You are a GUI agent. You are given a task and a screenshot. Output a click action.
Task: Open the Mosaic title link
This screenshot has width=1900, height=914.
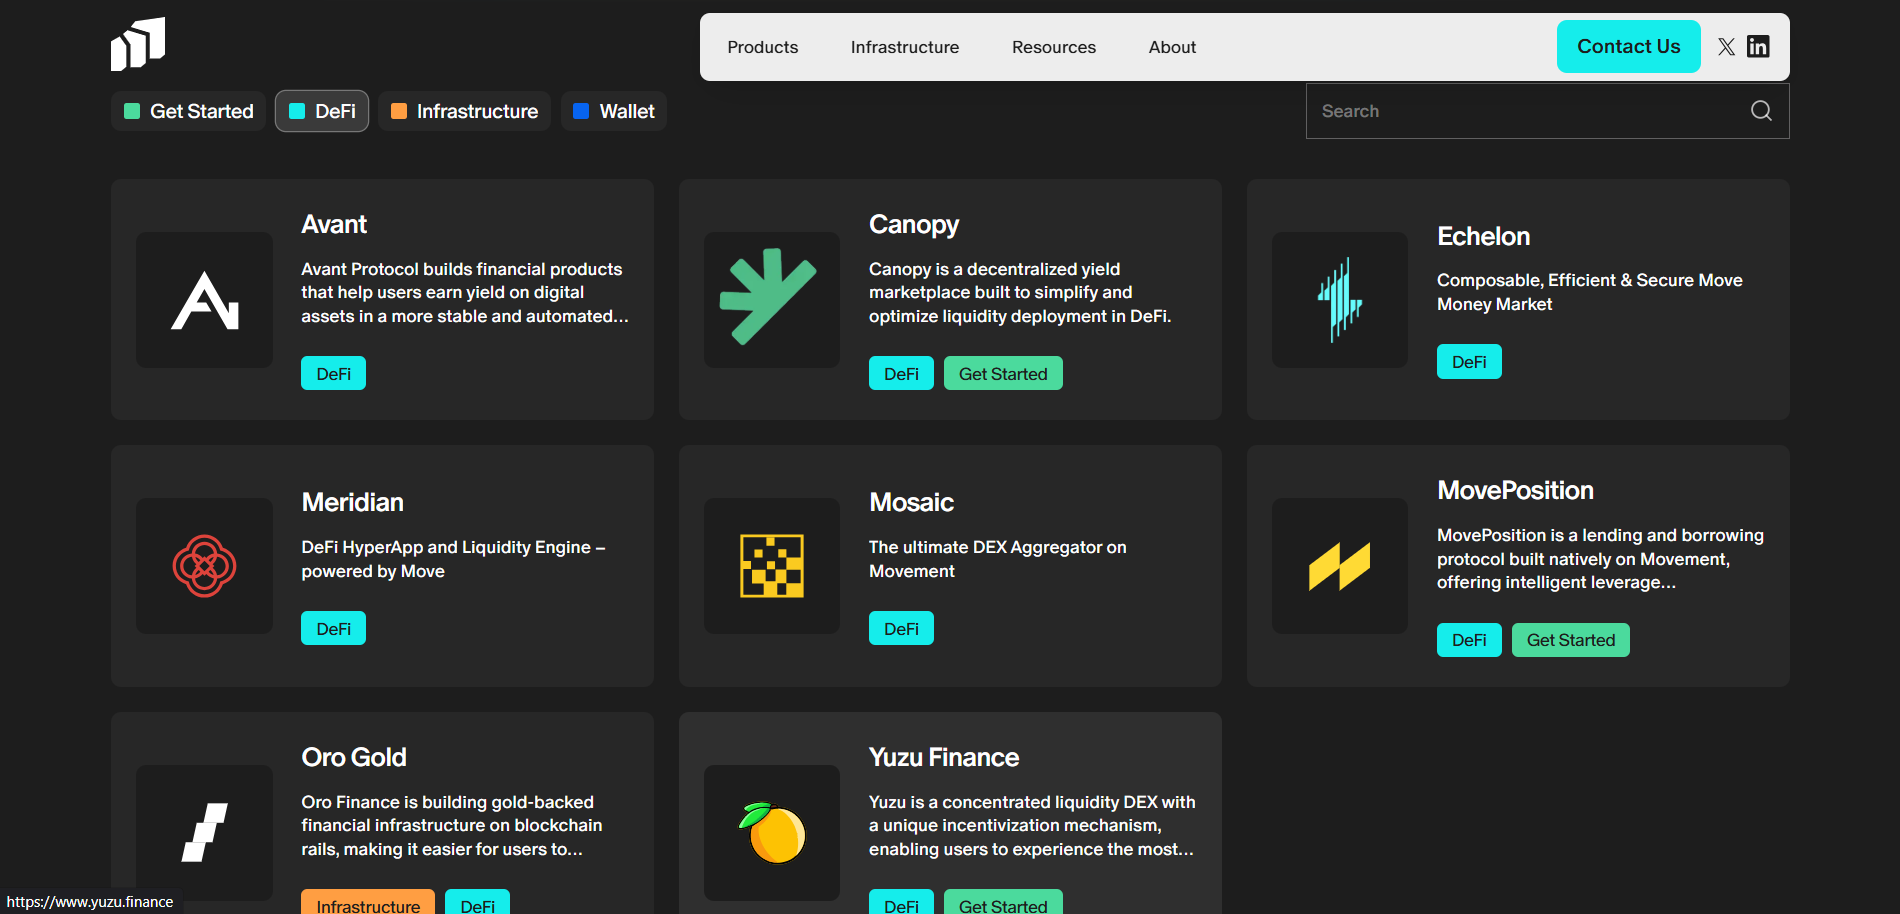tap(911, 502)
